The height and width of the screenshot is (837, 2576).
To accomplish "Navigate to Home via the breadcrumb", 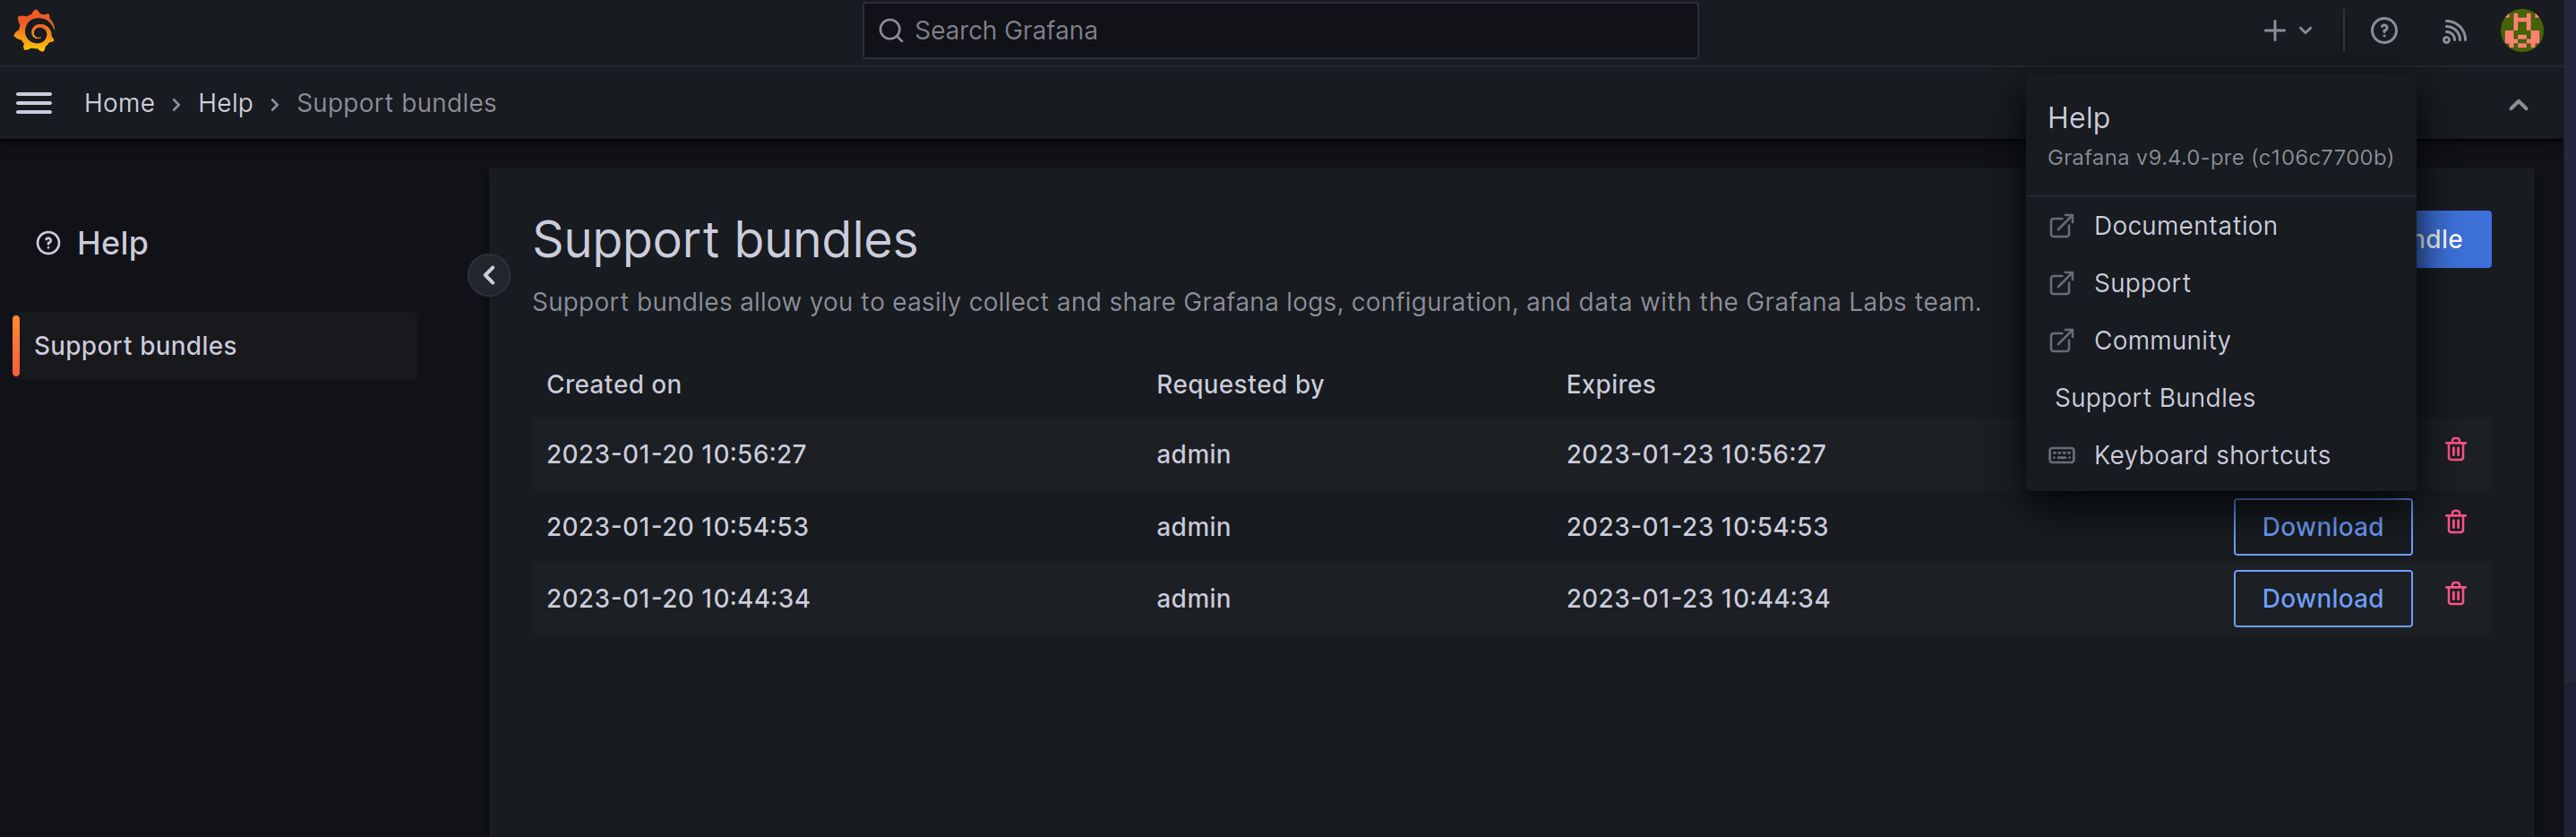I will click(x=119, y=102).
